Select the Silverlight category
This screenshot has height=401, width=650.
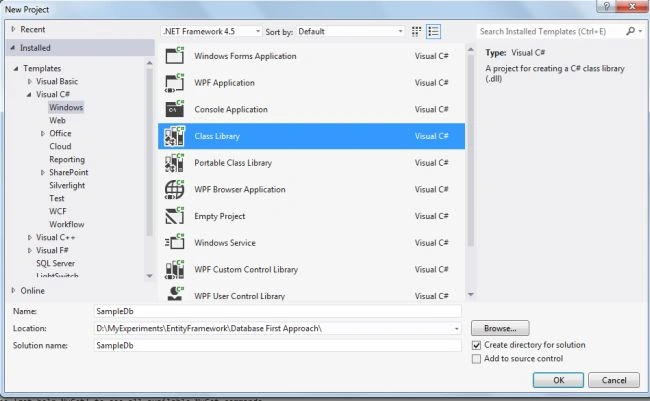[x=67, y=185]
